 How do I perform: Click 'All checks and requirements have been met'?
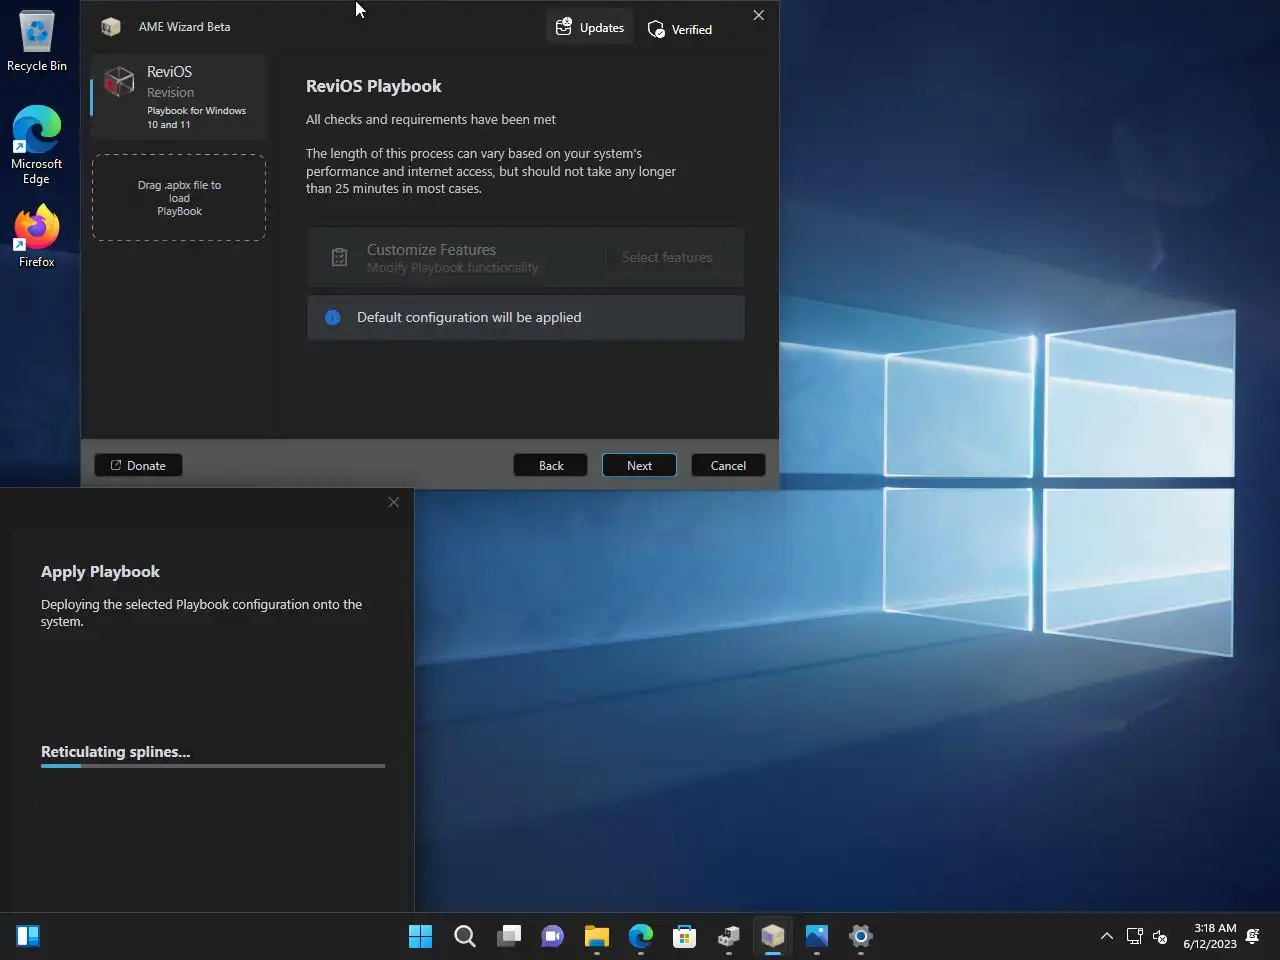click(431, 119)
